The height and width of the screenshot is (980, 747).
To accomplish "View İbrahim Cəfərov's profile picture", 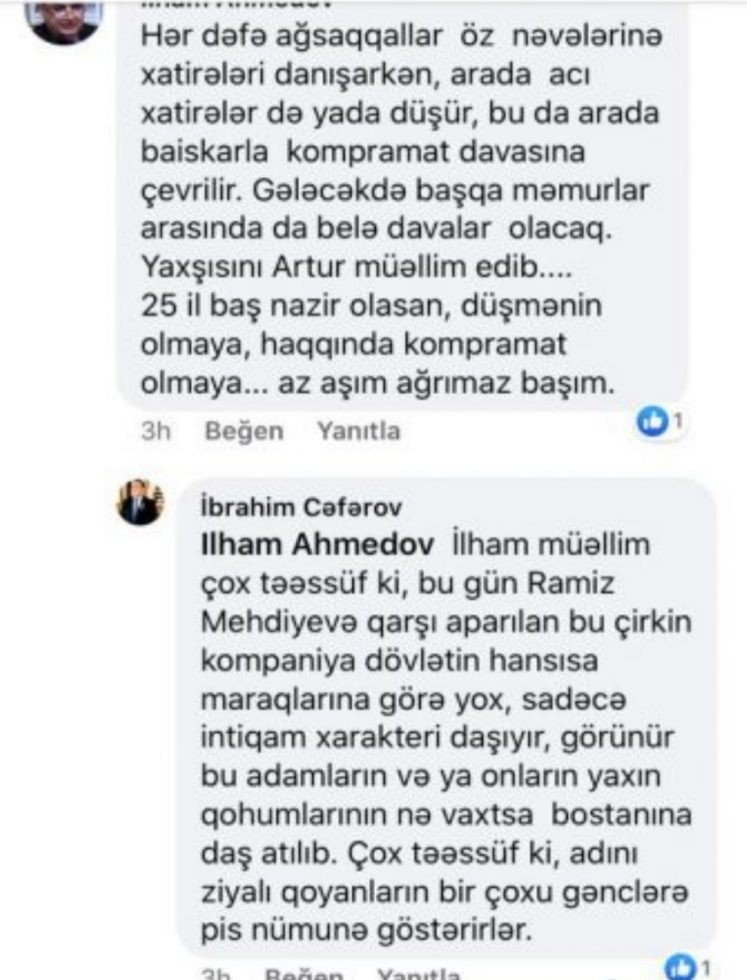I will coord(141,502).
